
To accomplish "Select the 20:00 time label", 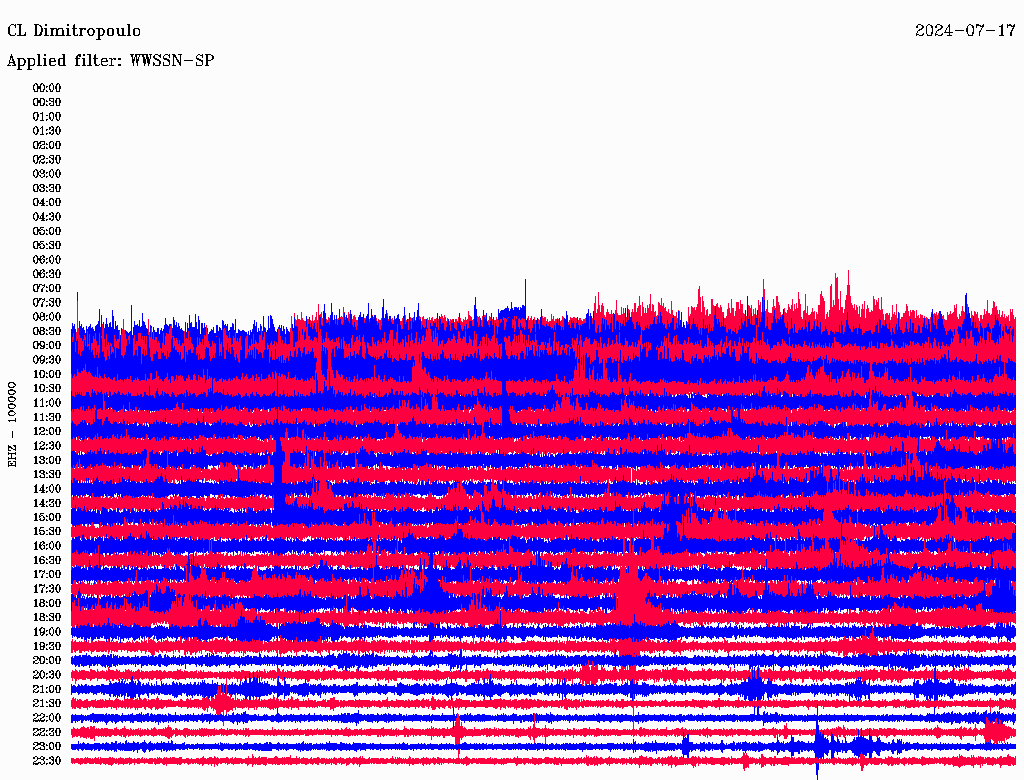I will [x=47, y=661].
